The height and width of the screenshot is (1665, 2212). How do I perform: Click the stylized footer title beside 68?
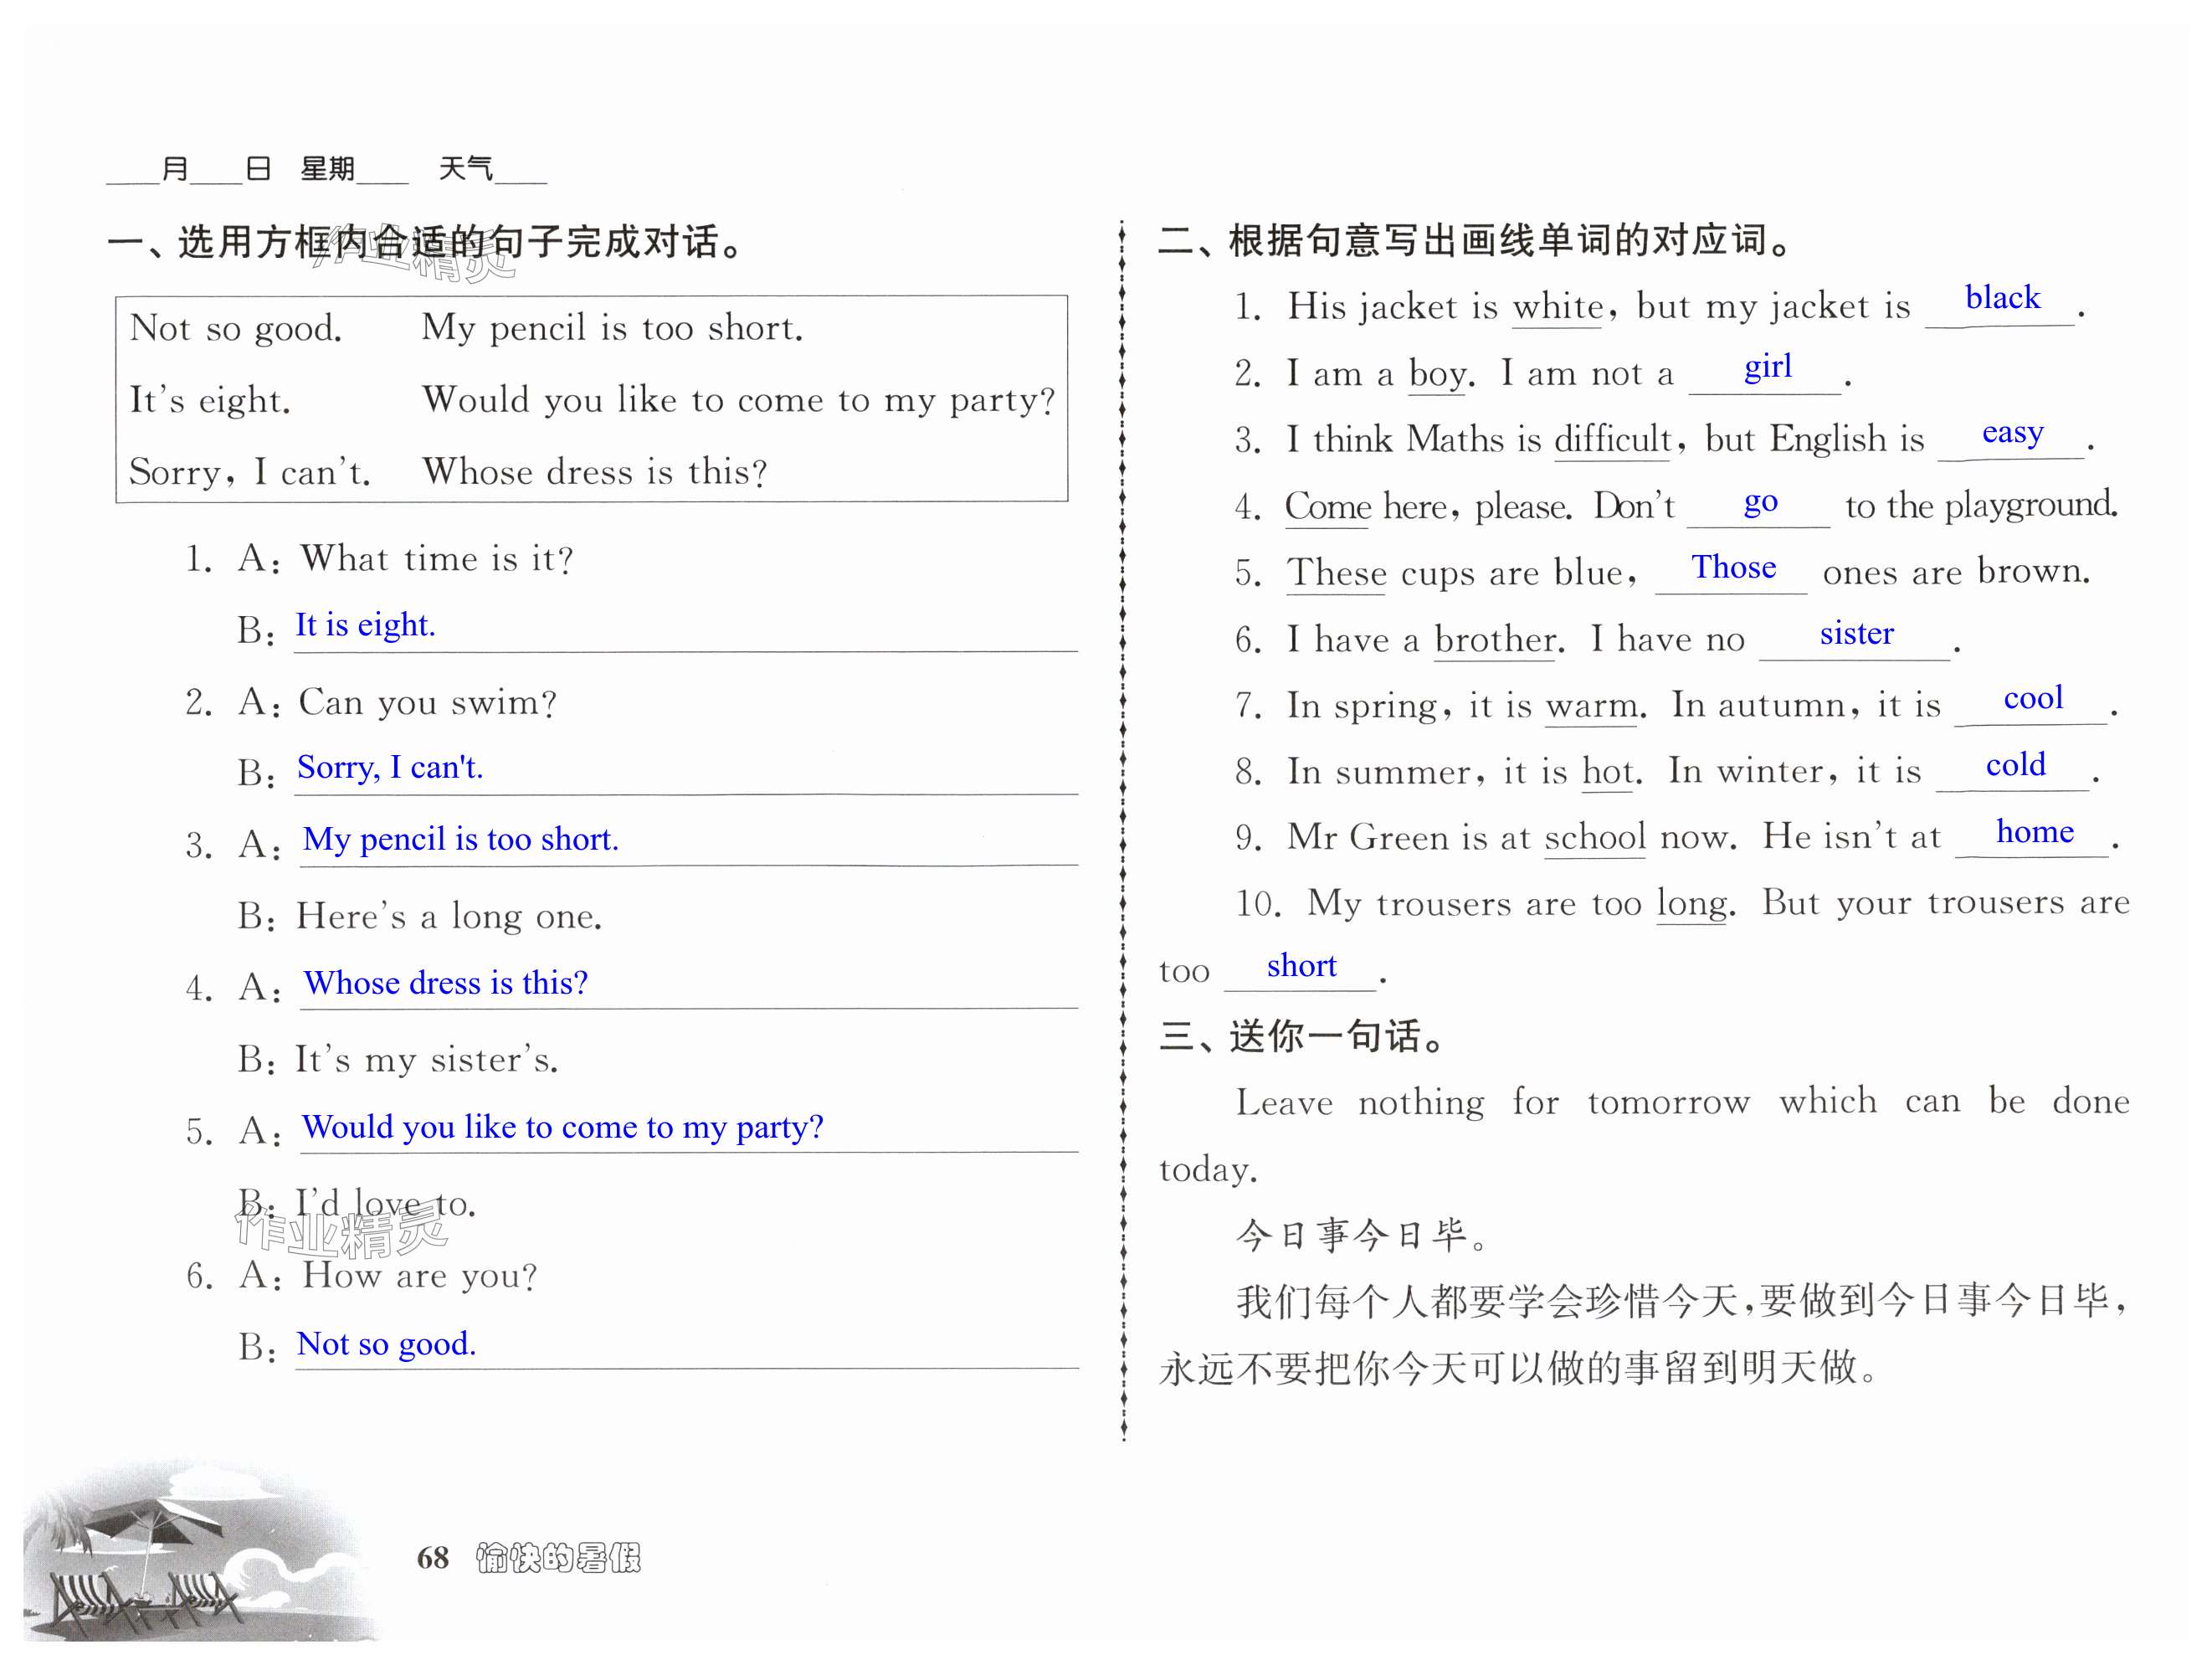(558, 1557)
